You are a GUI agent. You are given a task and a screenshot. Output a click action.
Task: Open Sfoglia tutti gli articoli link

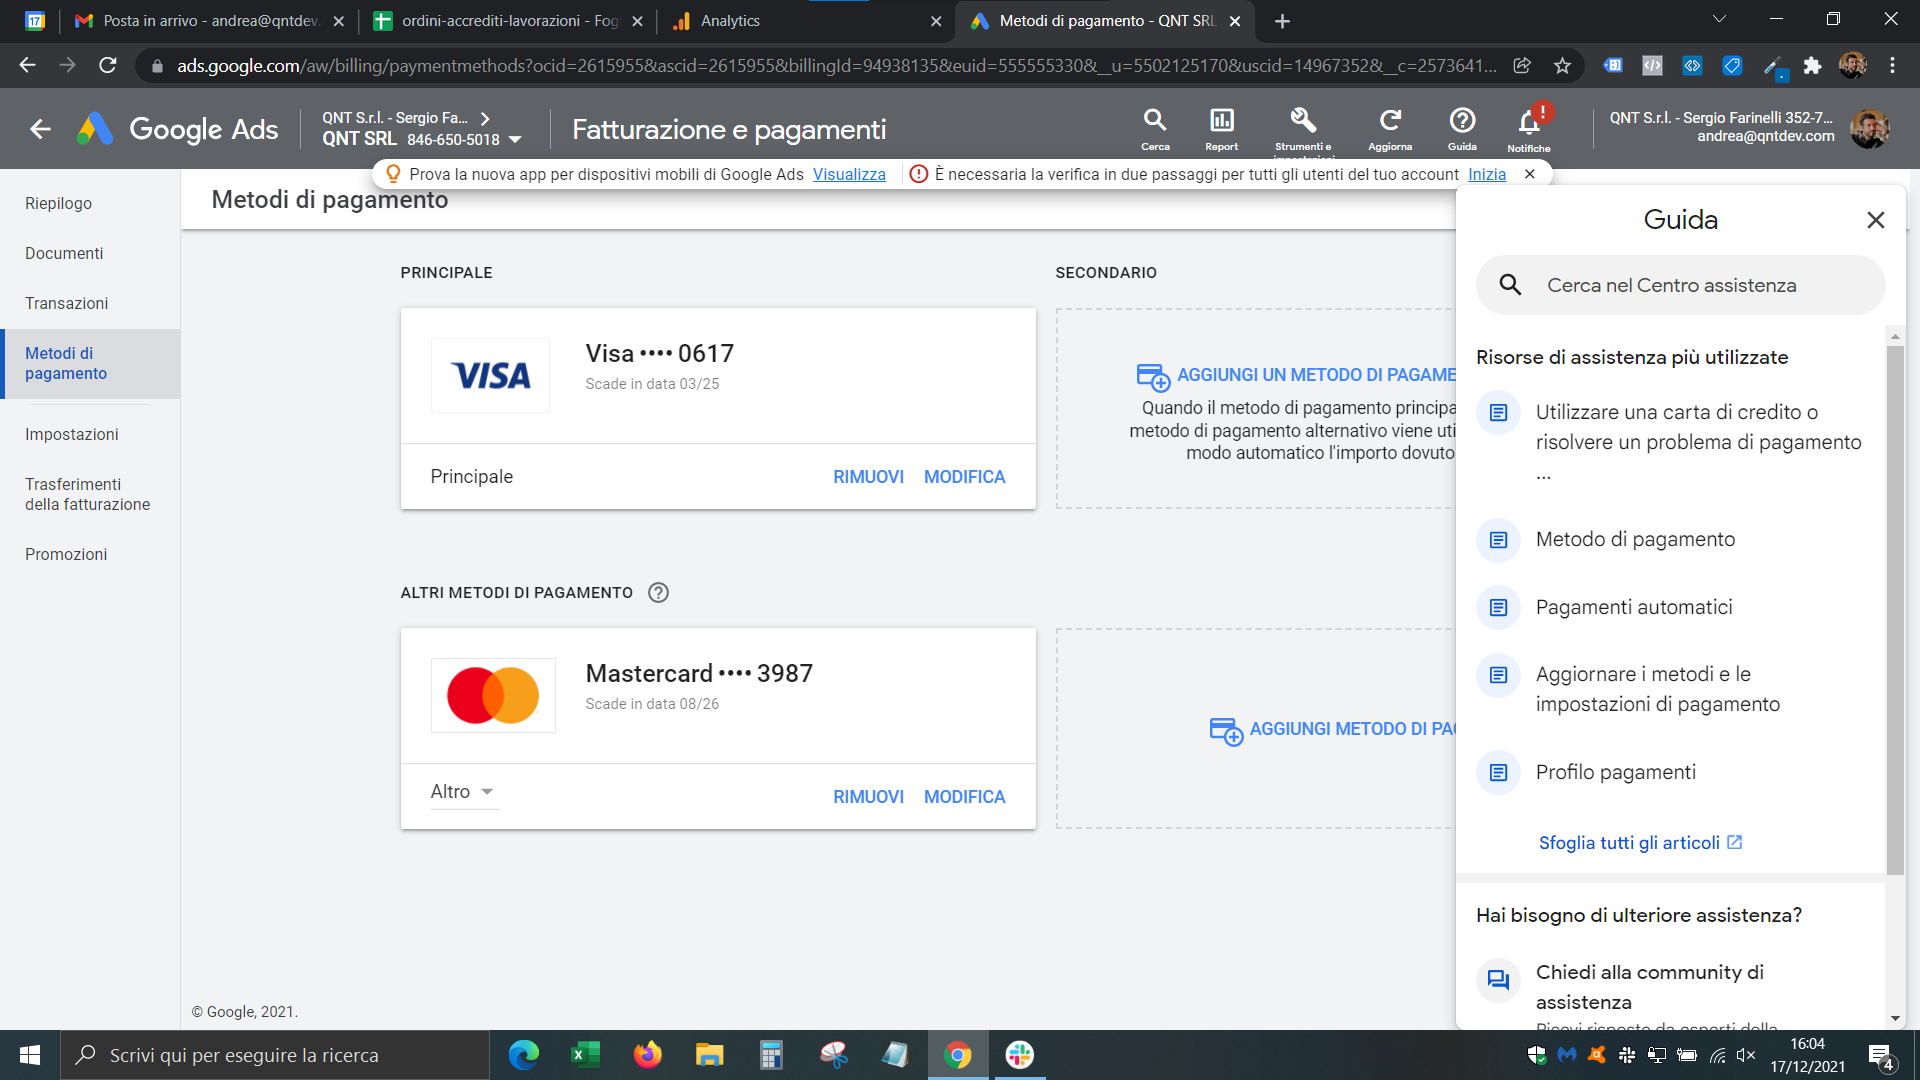tap(1640, 843)
